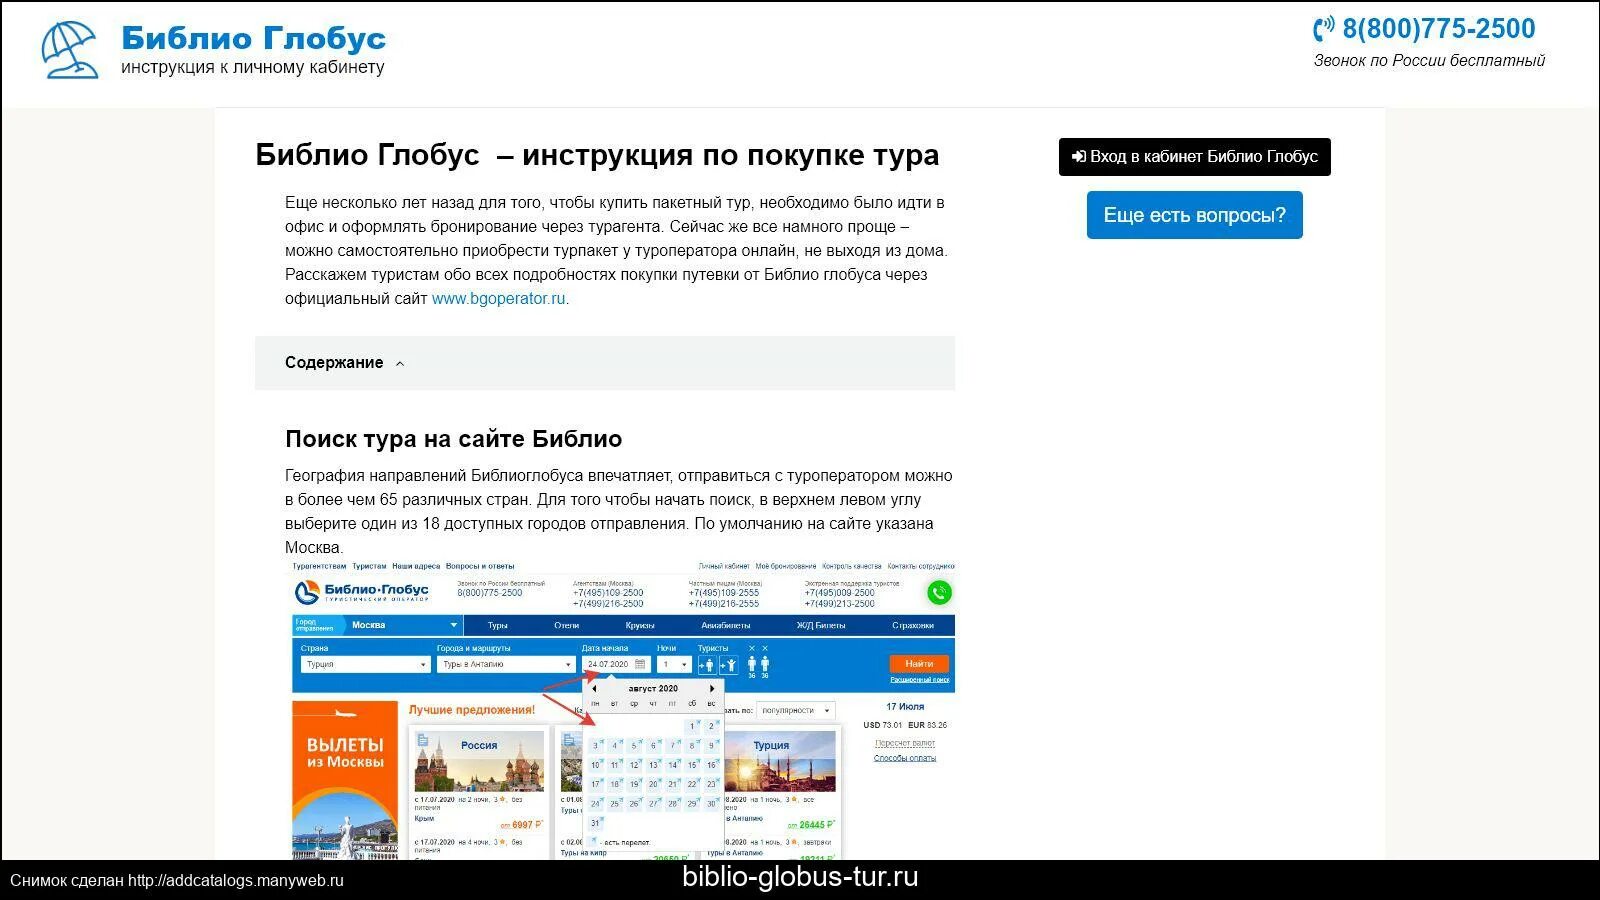Screen dimensions: 1600x900
Task: Click the phone handset icon
Action: 1324,29
